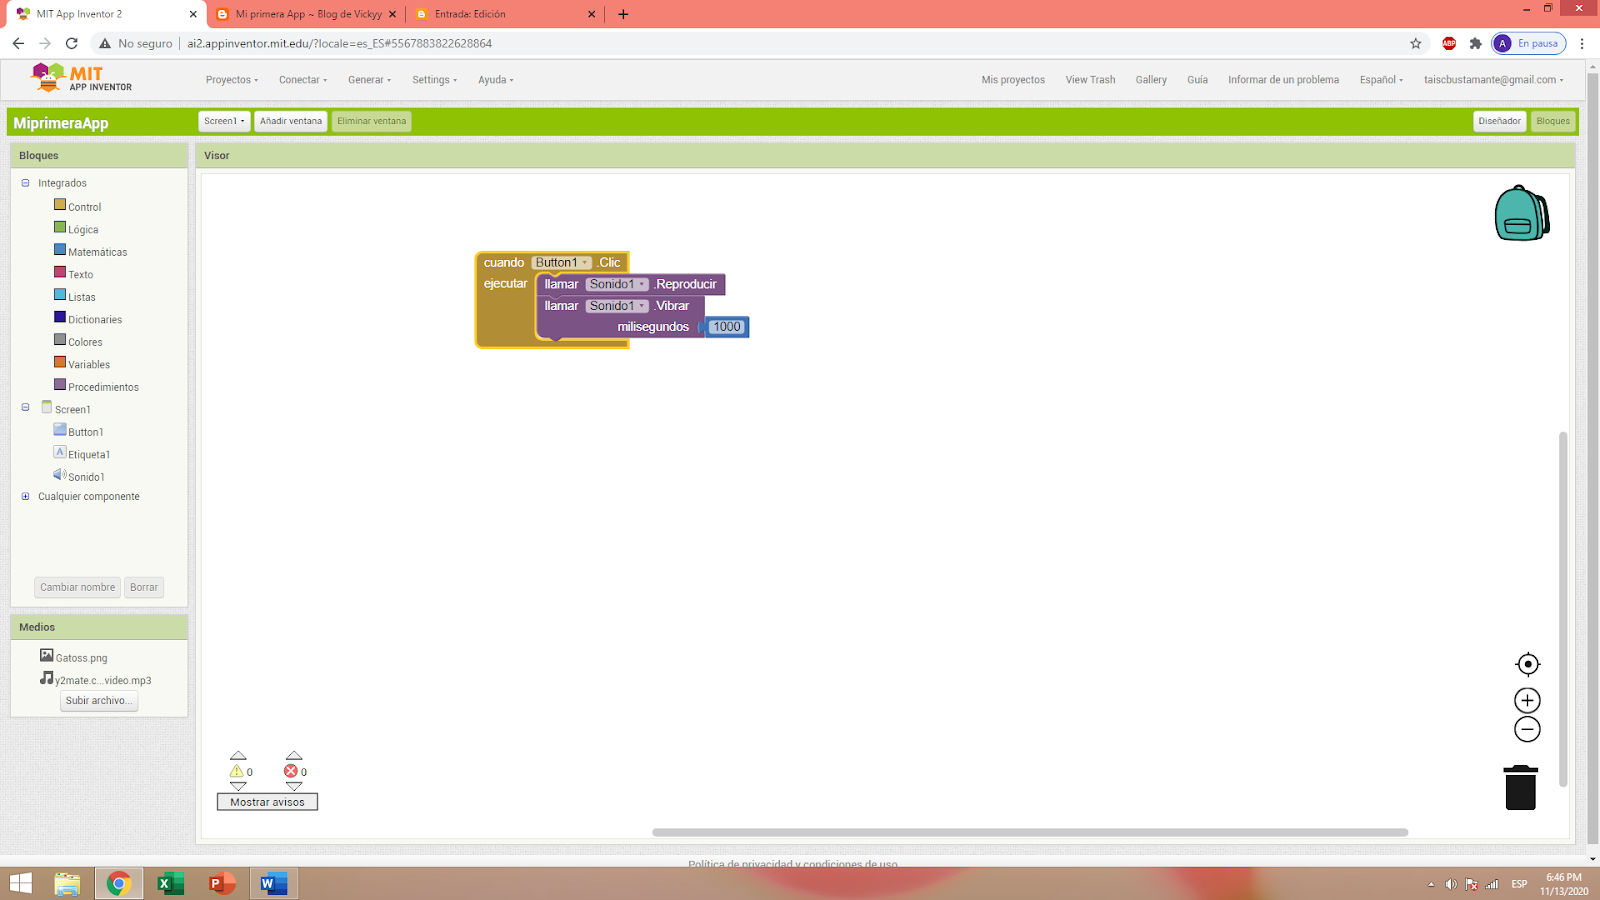Select the Matemáticas blocks color square

[60, 249]
